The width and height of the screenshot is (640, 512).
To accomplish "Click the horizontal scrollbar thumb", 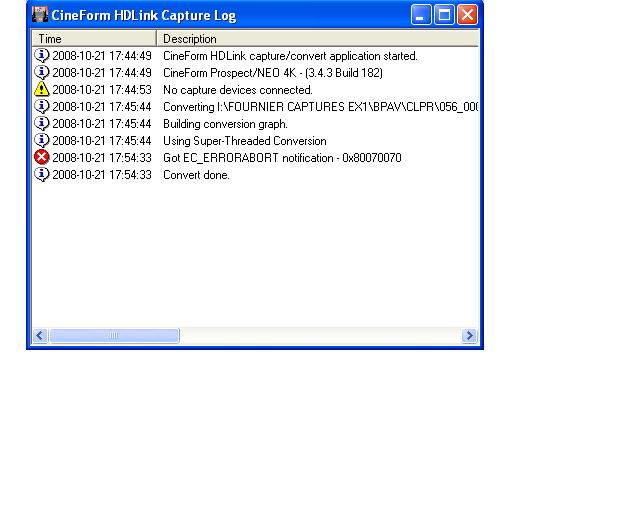I will click(114, 336).
